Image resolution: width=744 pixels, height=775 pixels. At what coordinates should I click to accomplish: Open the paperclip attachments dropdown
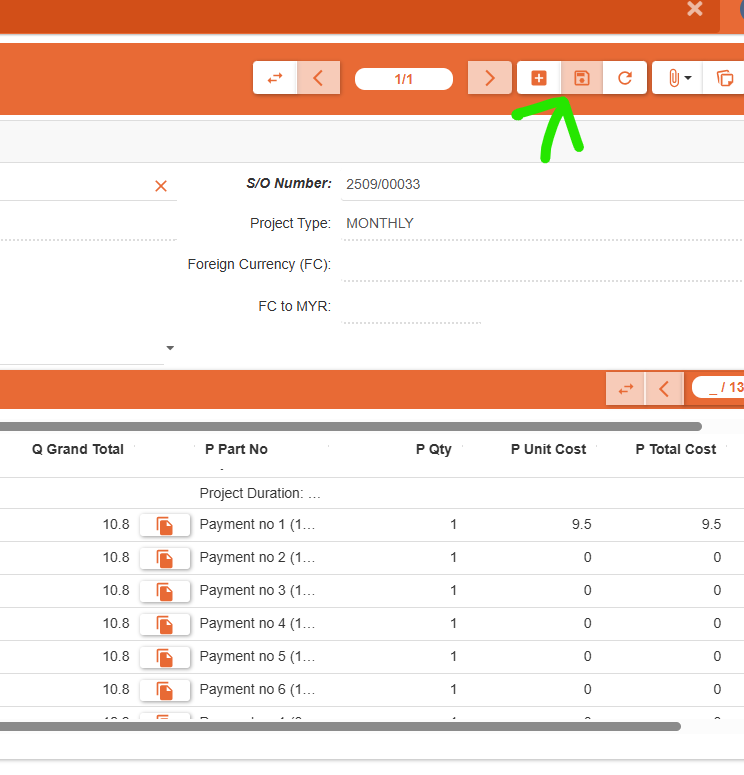[679, 78]
